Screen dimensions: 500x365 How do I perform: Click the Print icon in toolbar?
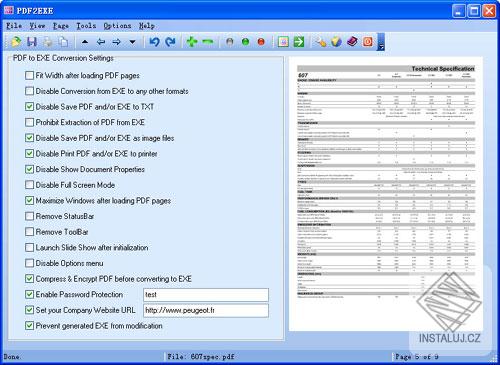tap(48, 42)
